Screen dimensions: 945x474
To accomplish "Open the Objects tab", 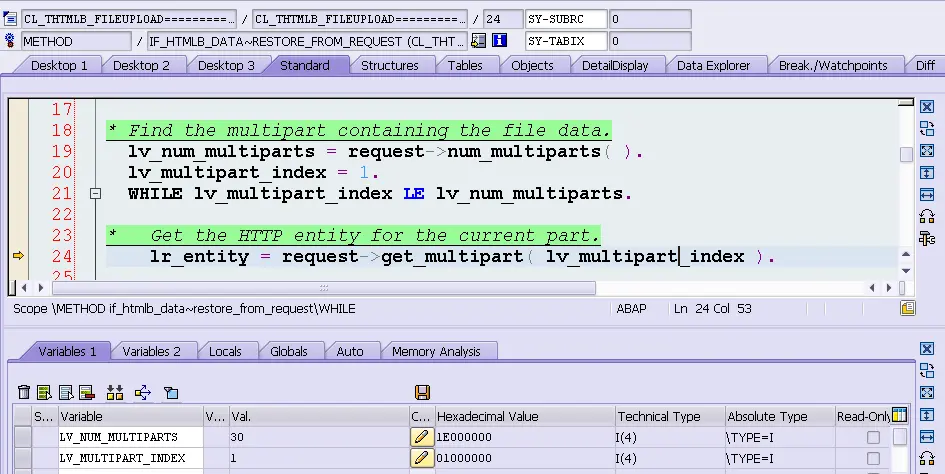I will tap(532, 65).
